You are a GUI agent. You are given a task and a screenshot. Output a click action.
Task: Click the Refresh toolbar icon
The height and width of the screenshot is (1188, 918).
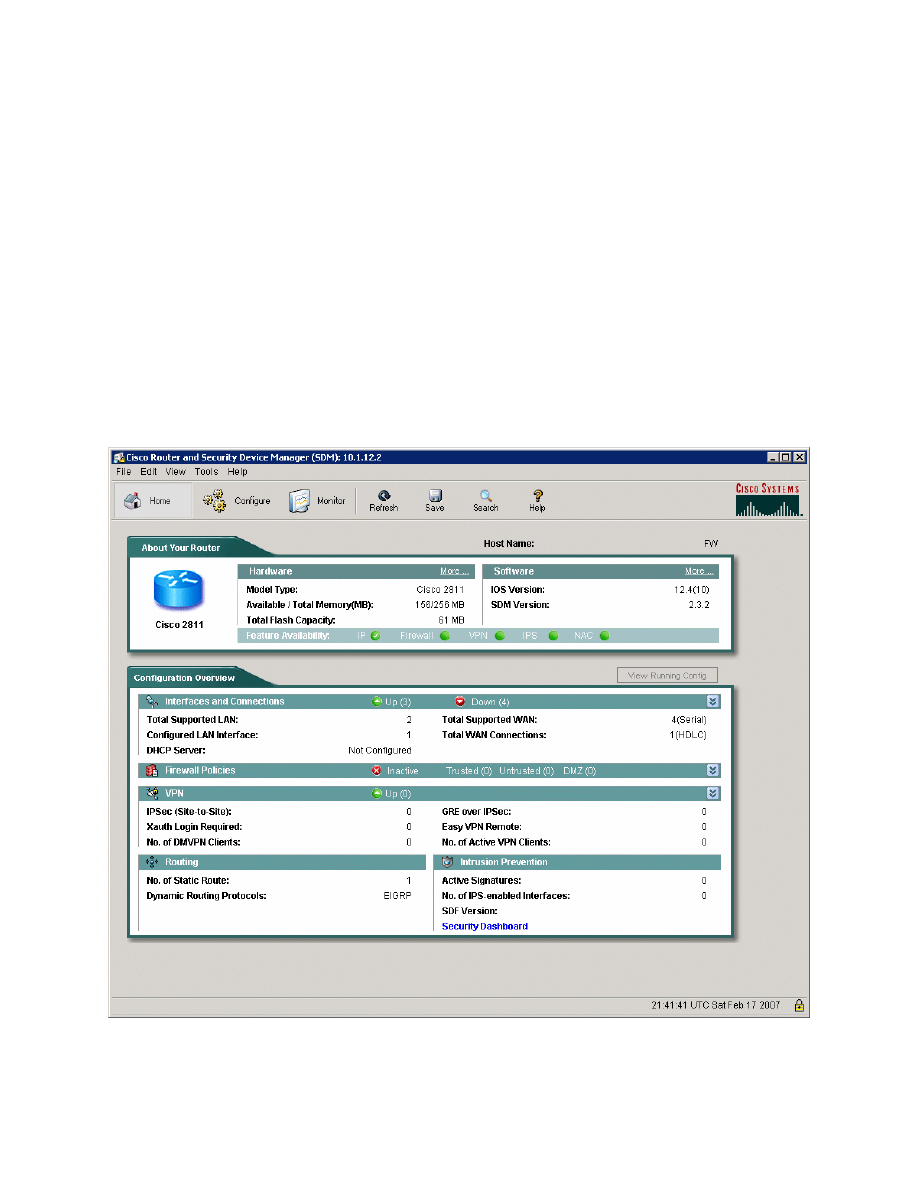point(383,495)
